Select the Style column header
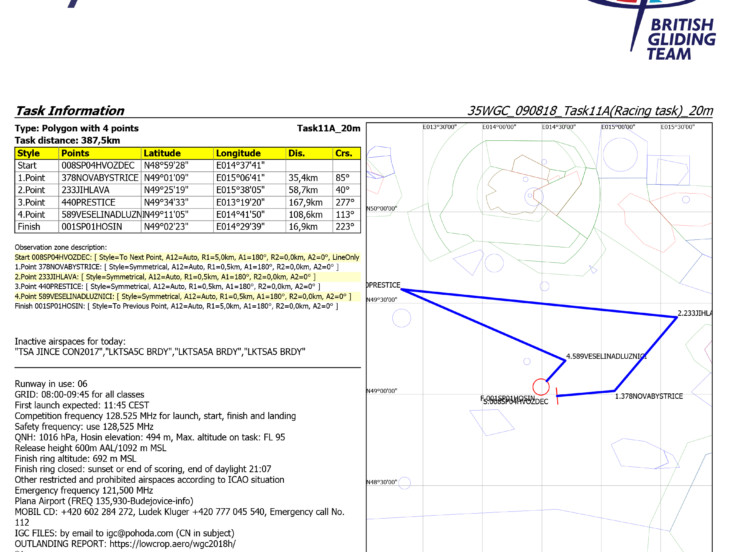This screenshot has width=730, height=552. pyautogui.click(x=29, y=153)
